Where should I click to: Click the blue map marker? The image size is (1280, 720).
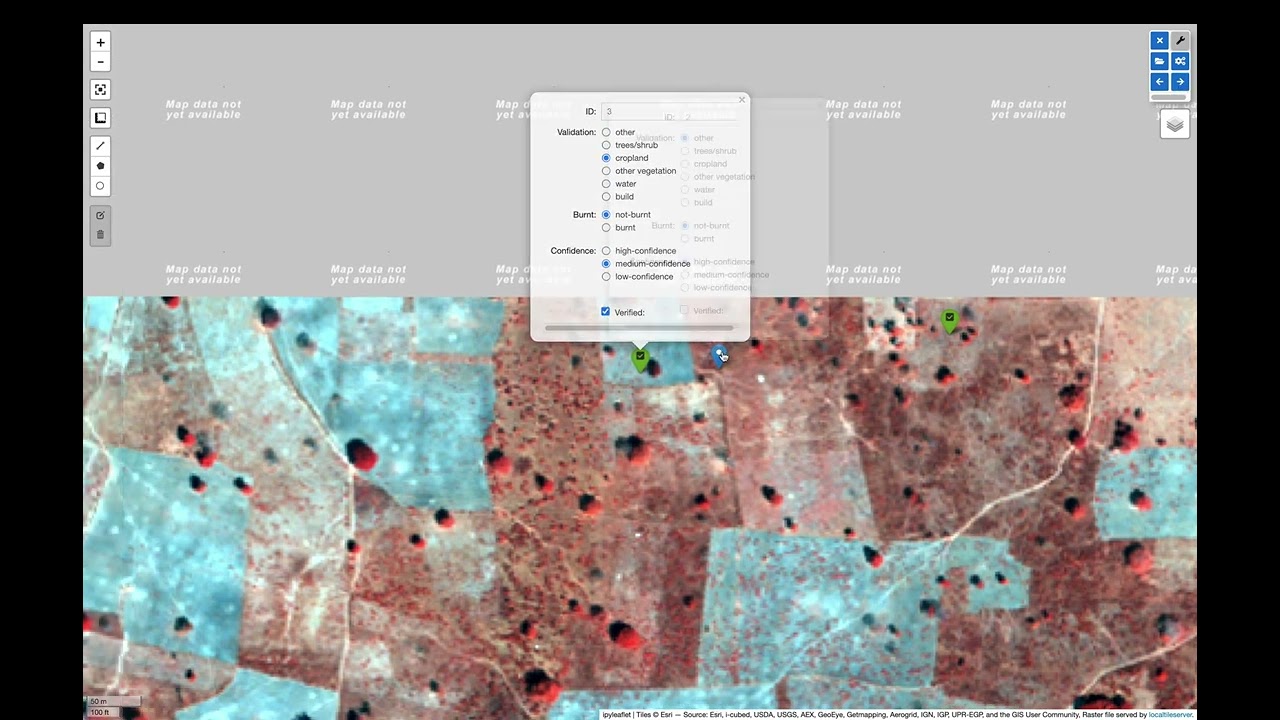point(718,354)
